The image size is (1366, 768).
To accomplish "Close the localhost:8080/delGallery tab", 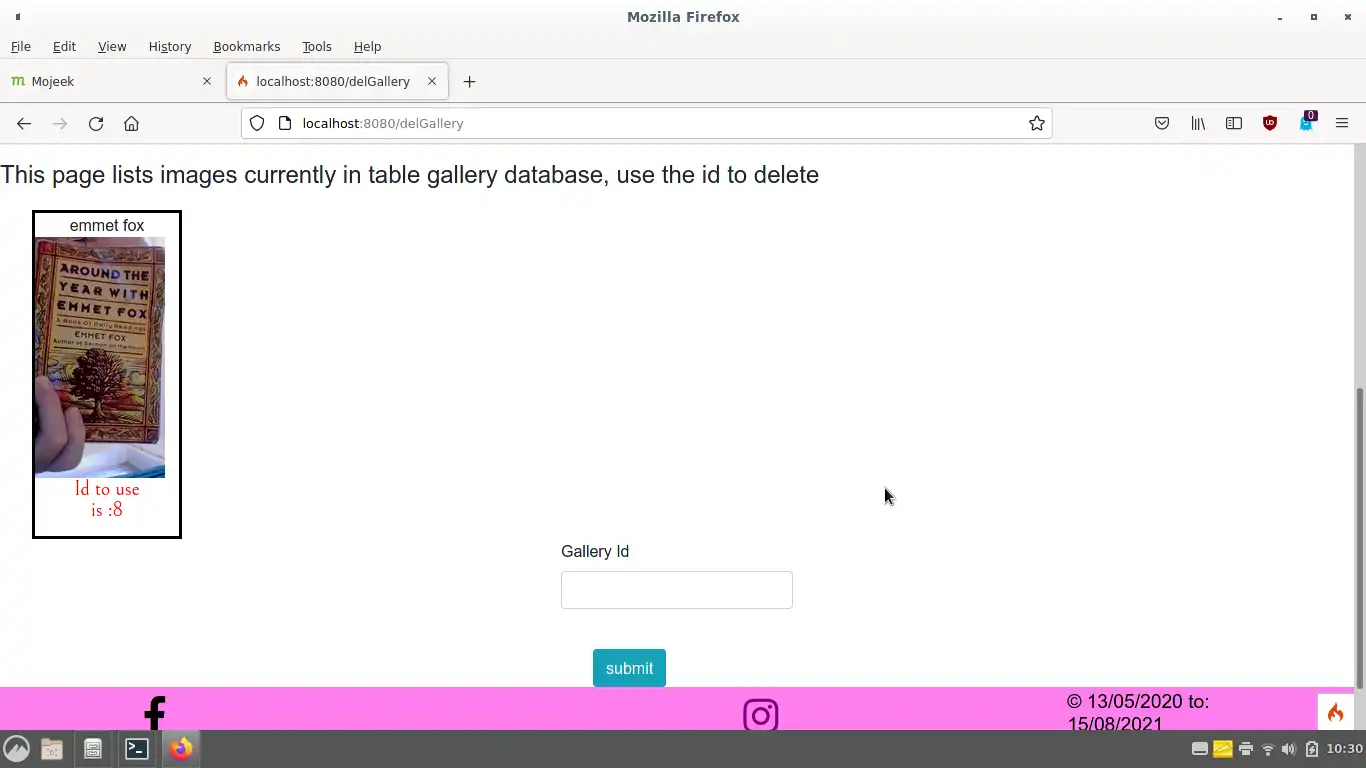I will pyautogui.click(x=432, y=81).
